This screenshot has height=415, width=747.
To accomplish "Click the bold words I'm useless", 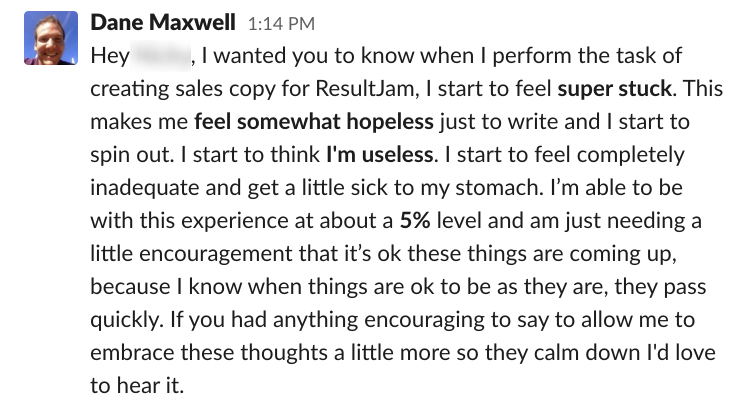I will coord(380,155).
